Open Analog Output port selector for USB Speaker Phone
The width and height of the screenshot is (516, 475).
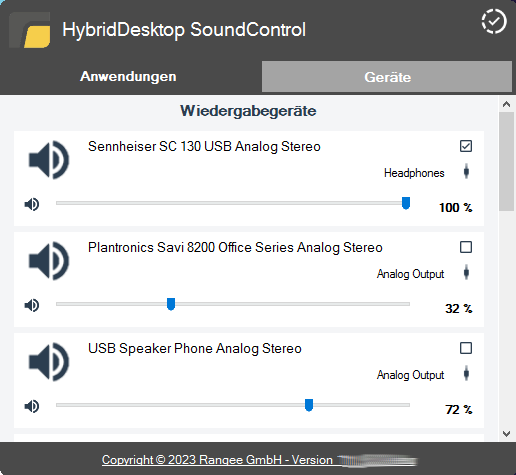(x=466, y=373)
